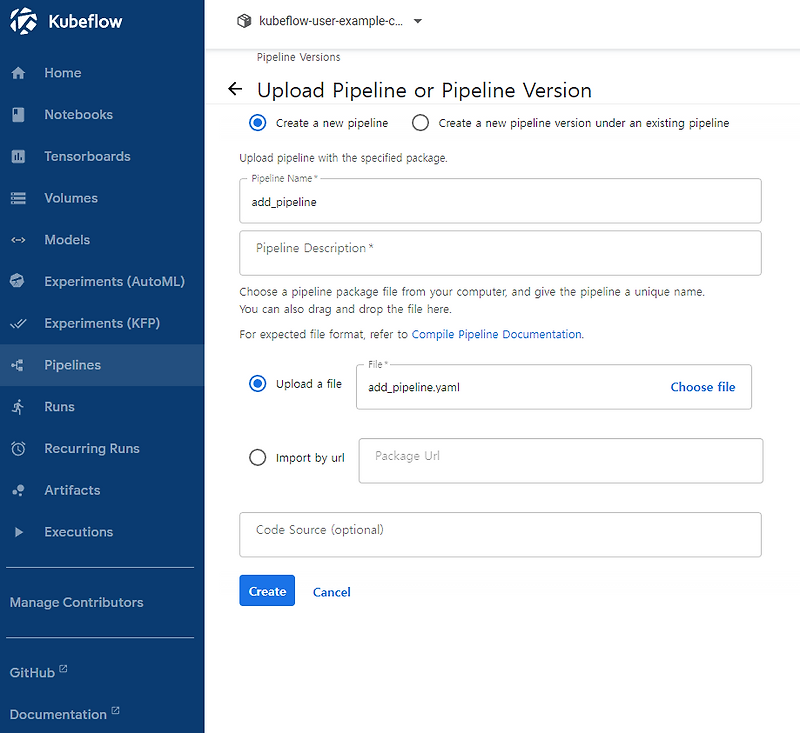Open Tensorboards via its chart icon
Screen dimensions: 800x733
18,157
